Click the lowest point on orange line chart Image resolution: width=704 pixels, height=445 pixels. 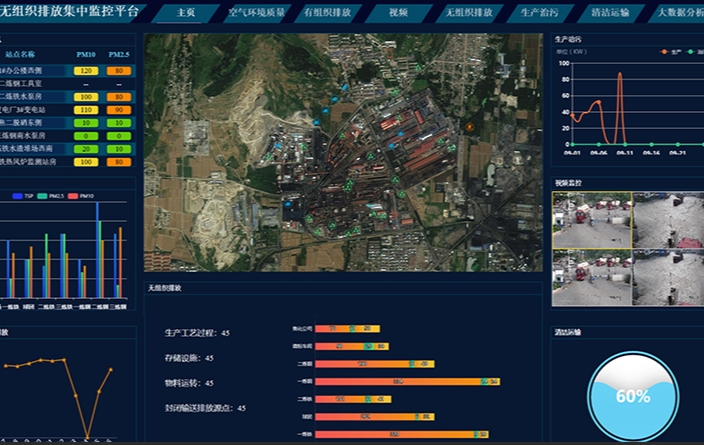tap(88, 437)
